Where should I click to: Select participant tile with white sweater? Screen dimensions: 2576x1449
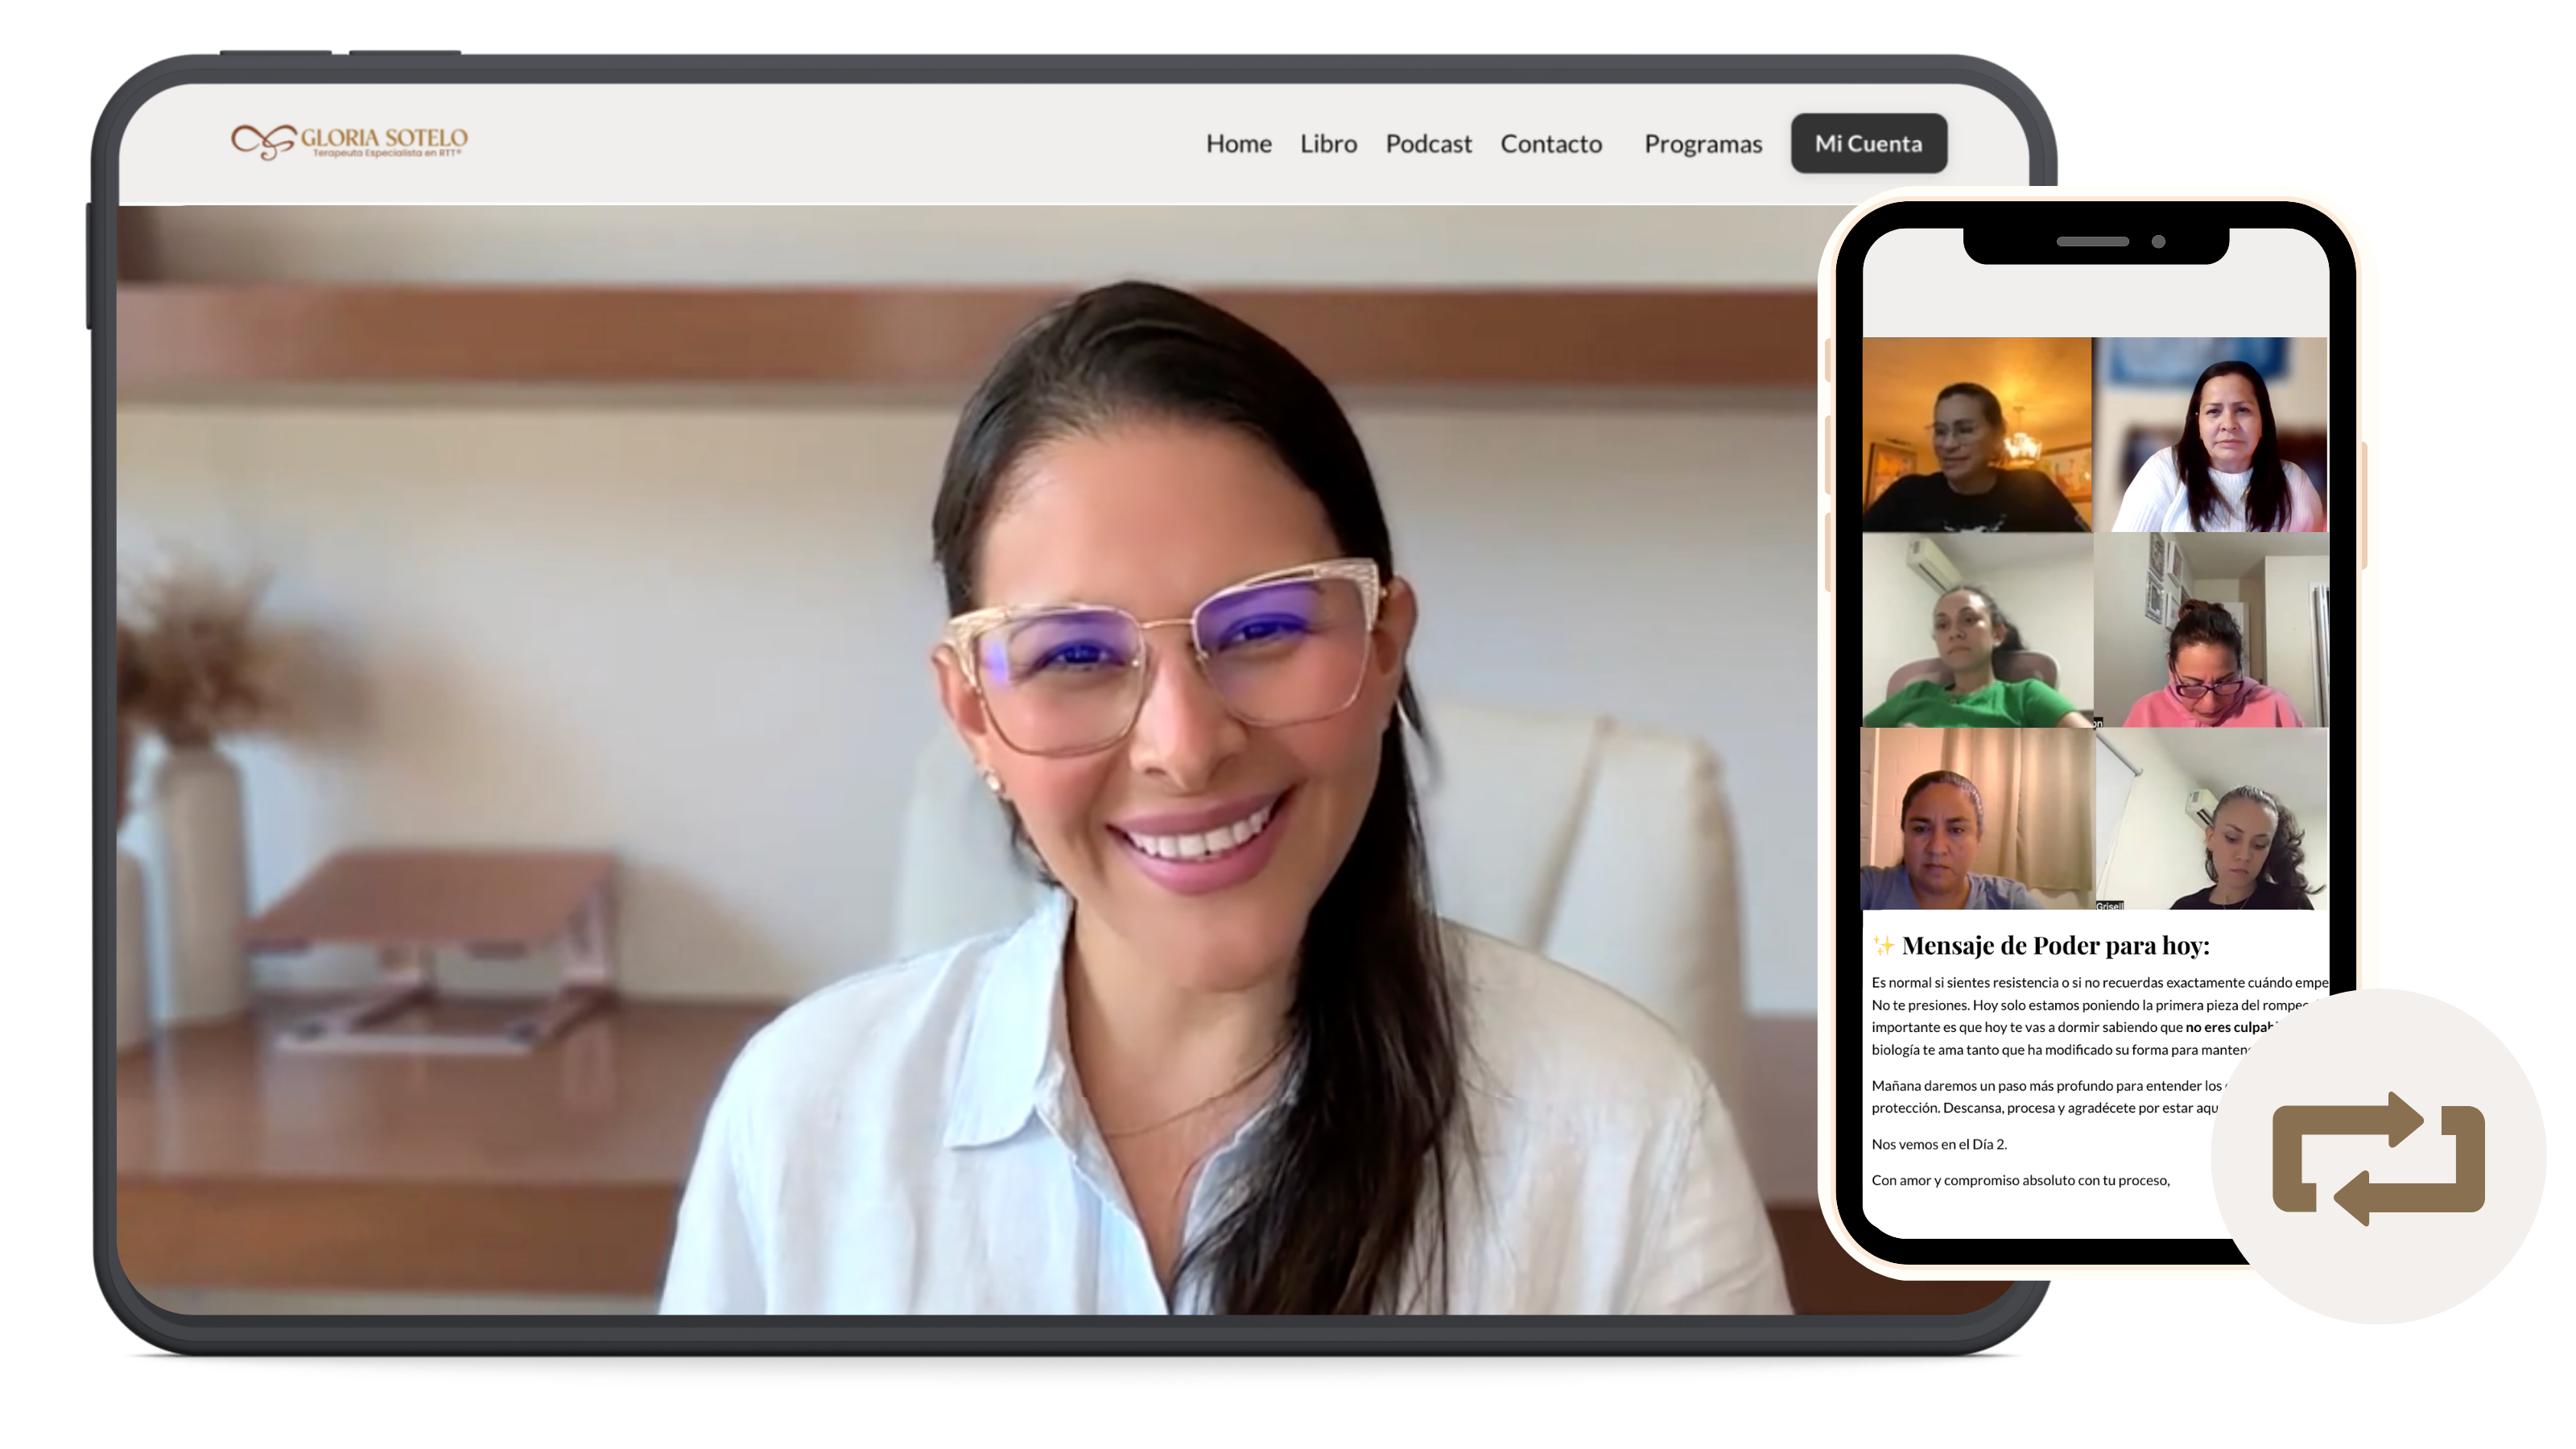pos(2212,435)
